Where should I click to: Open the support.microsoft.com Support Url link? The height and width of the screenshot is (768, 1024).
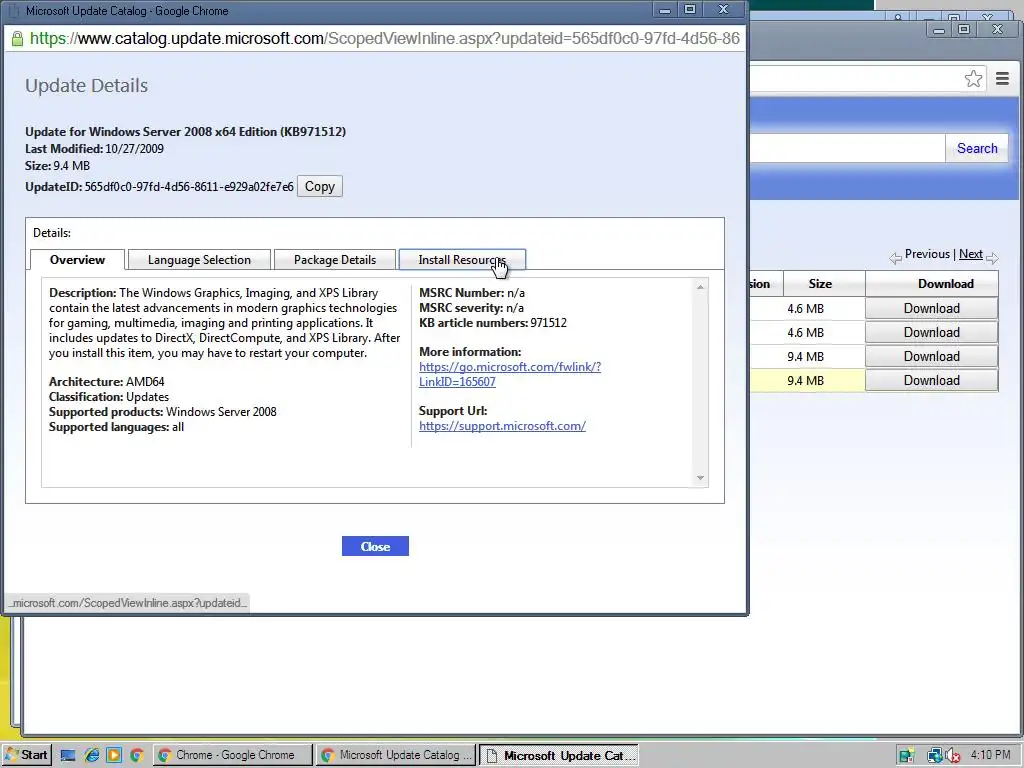click(x=502, y=426)
